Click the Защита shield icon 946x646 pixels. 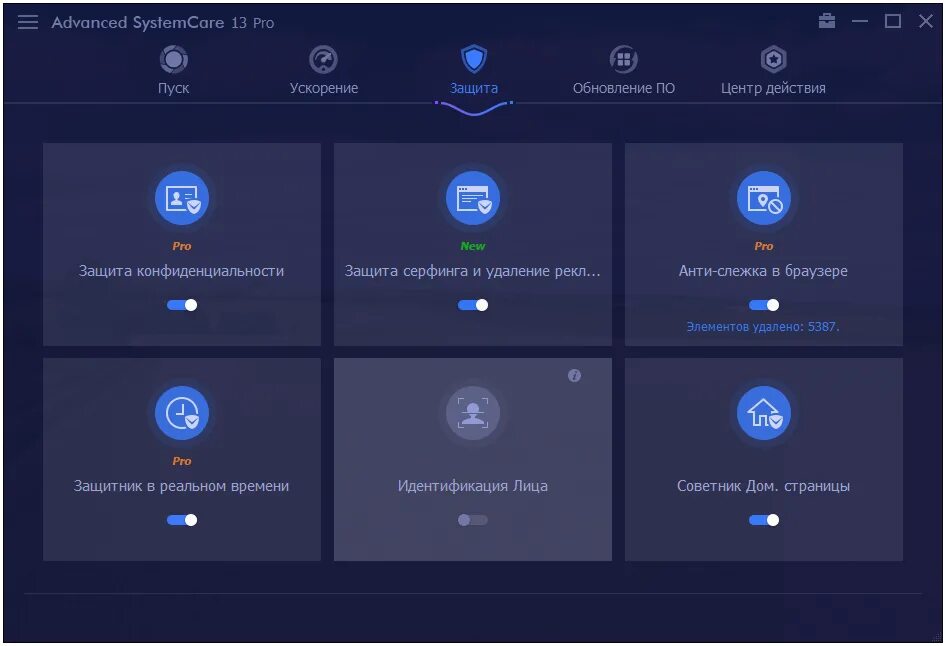474,59
